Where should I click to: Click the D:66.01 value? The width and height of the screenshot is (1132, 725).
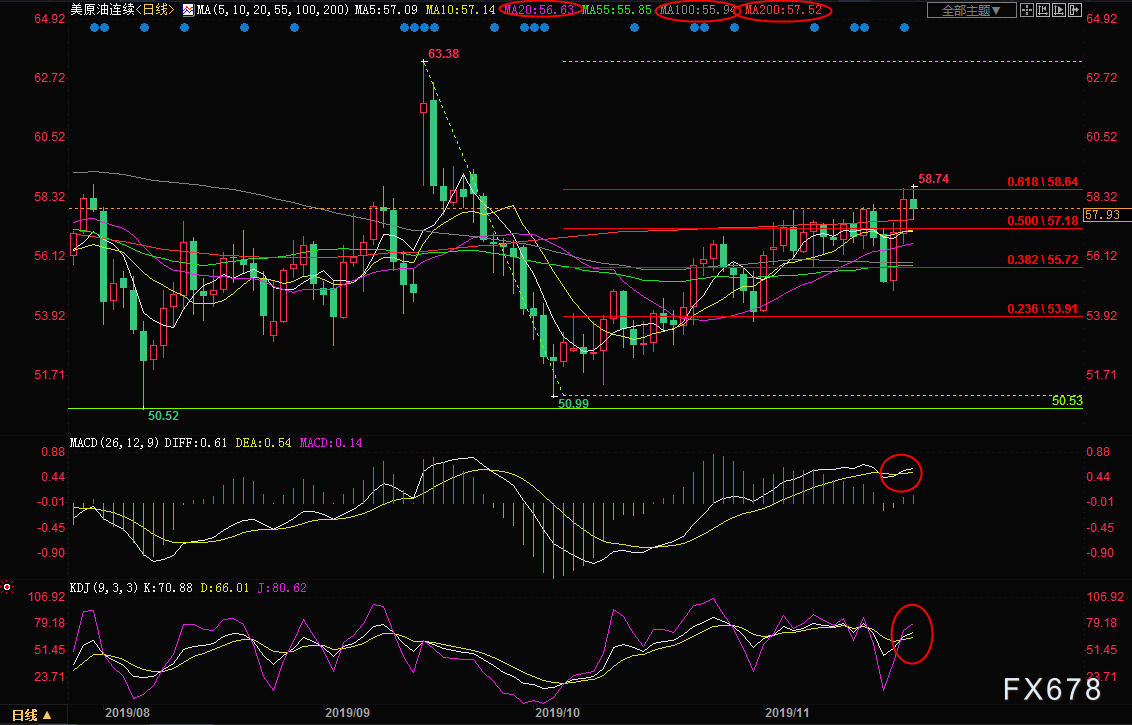point(225,588)
